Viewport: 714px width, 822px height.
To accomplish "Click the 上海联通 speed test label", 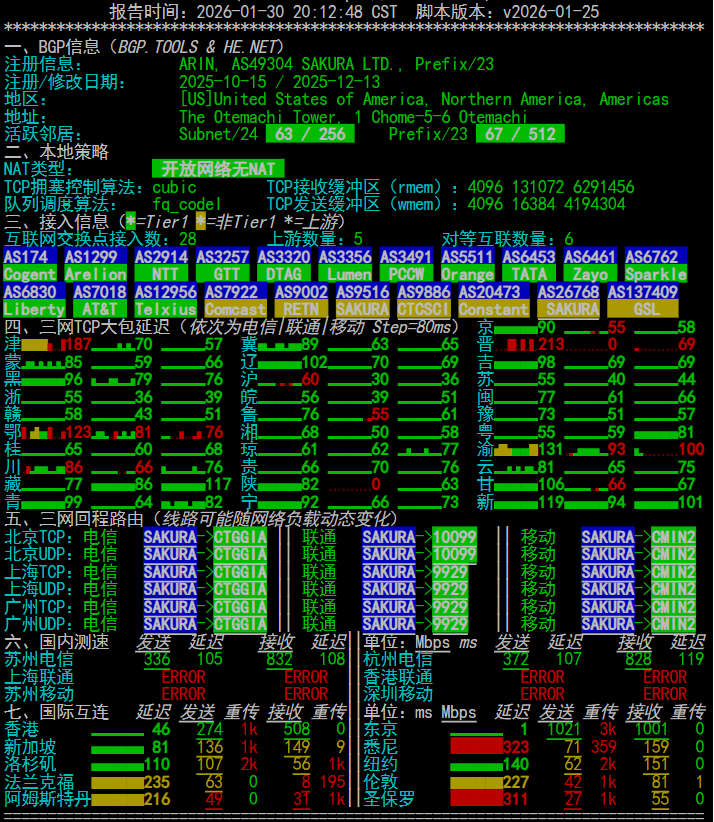I will pos(39,677).
